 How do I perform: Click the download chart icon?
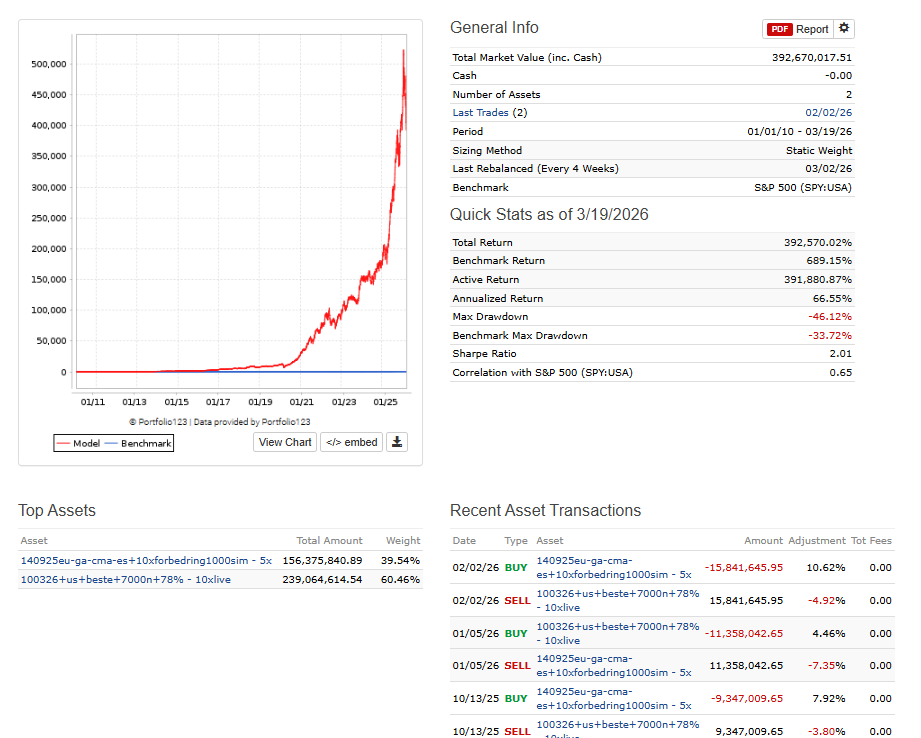coord(397,442)
